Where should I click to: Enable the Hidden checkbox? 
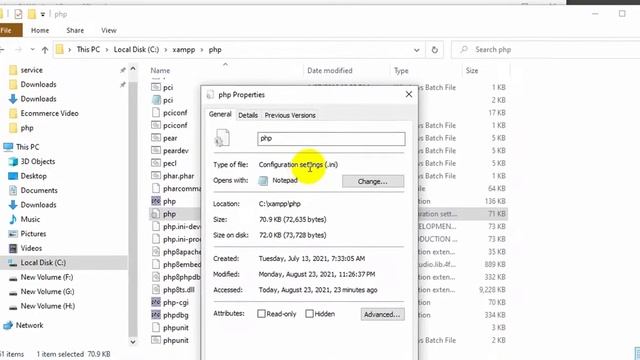point(309,313)
